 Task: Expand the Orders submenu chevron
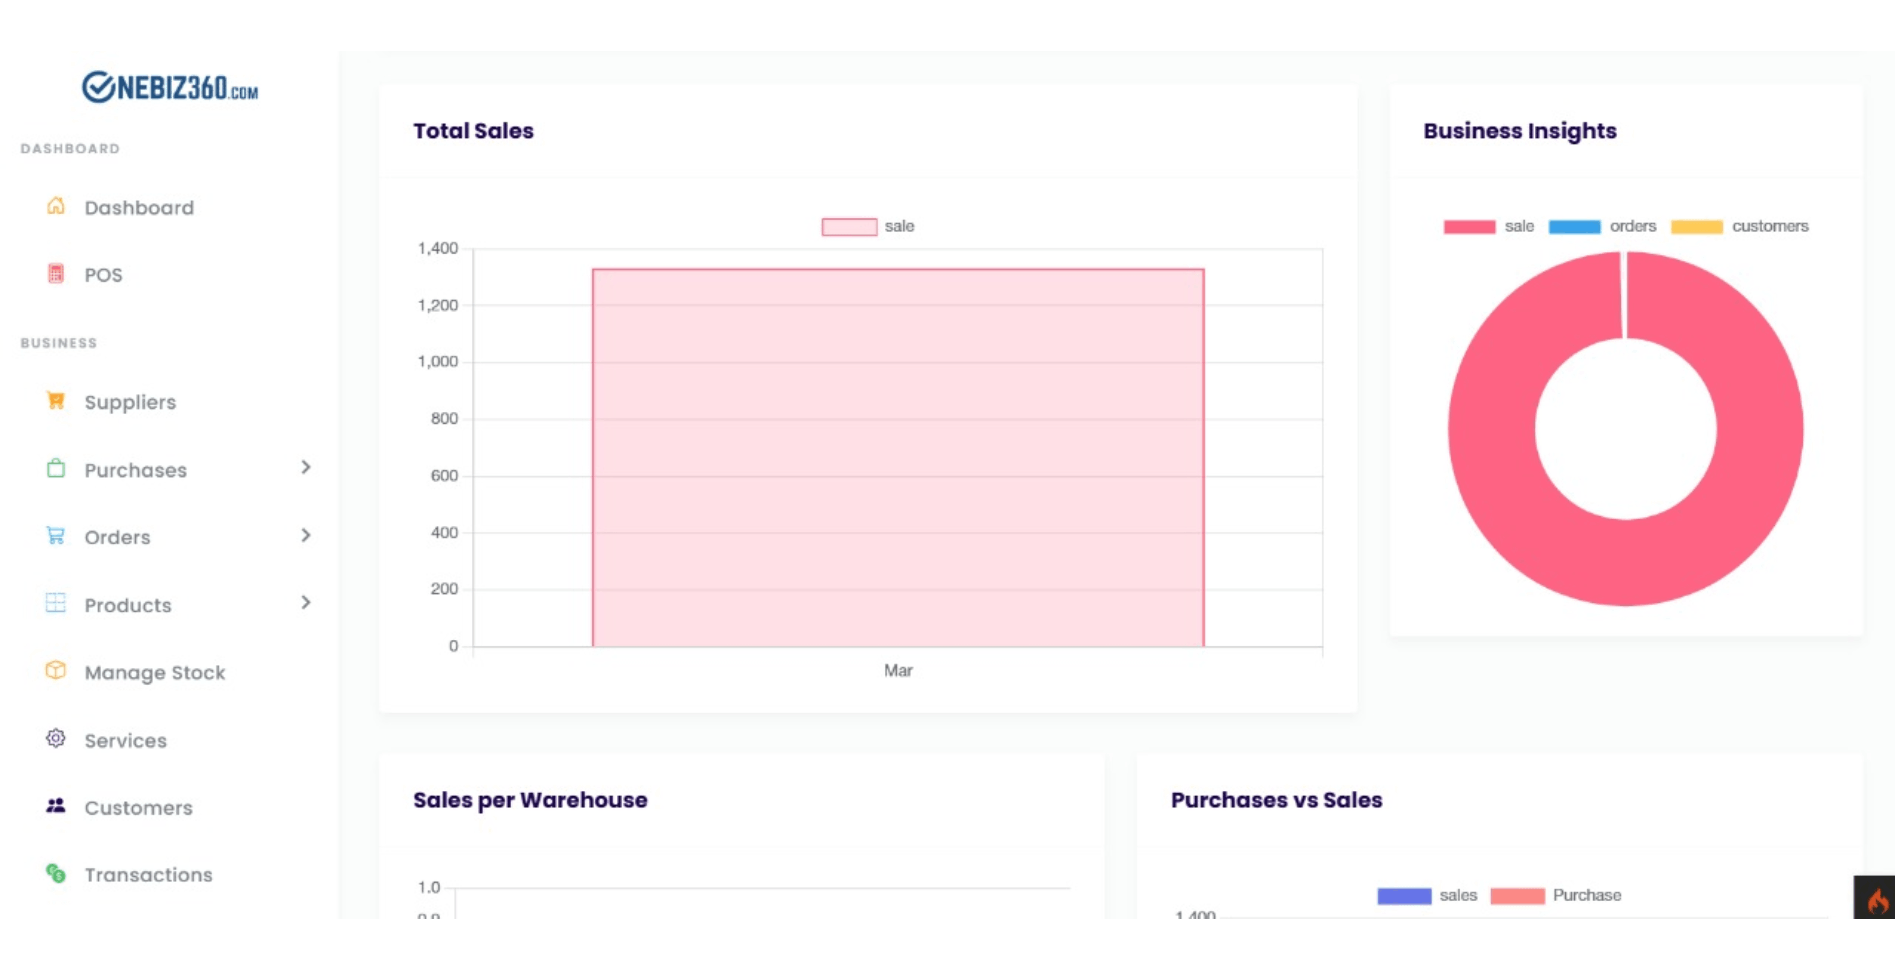pos(306,536)
